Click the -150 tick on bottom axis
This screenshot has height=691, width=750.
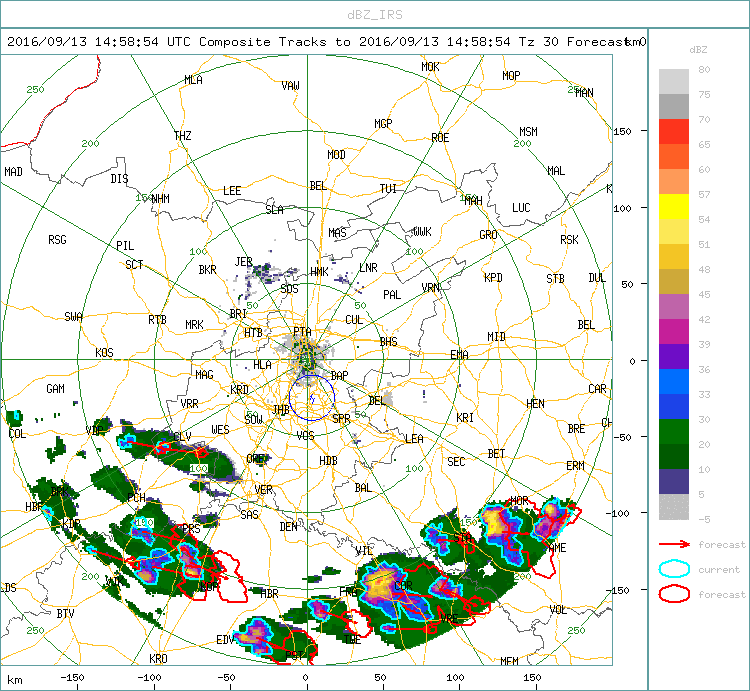(72, 678)
